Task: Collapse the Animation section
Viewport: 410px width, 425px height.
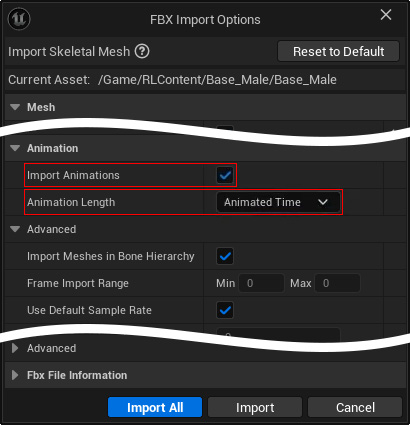Action: click(x=15, y=148)
